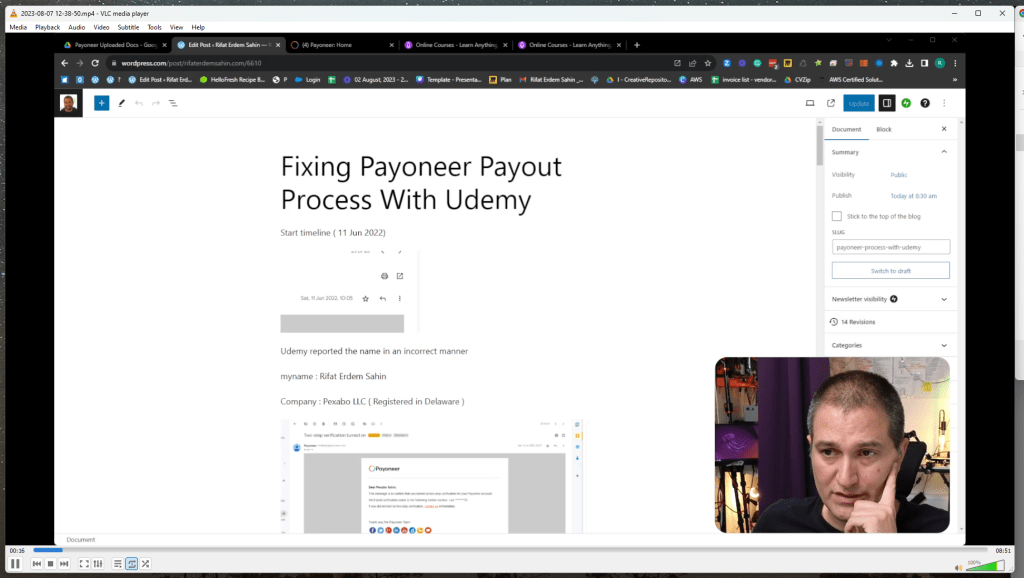
Task: Click the slug input field
Action: click(x=891, y=247)
